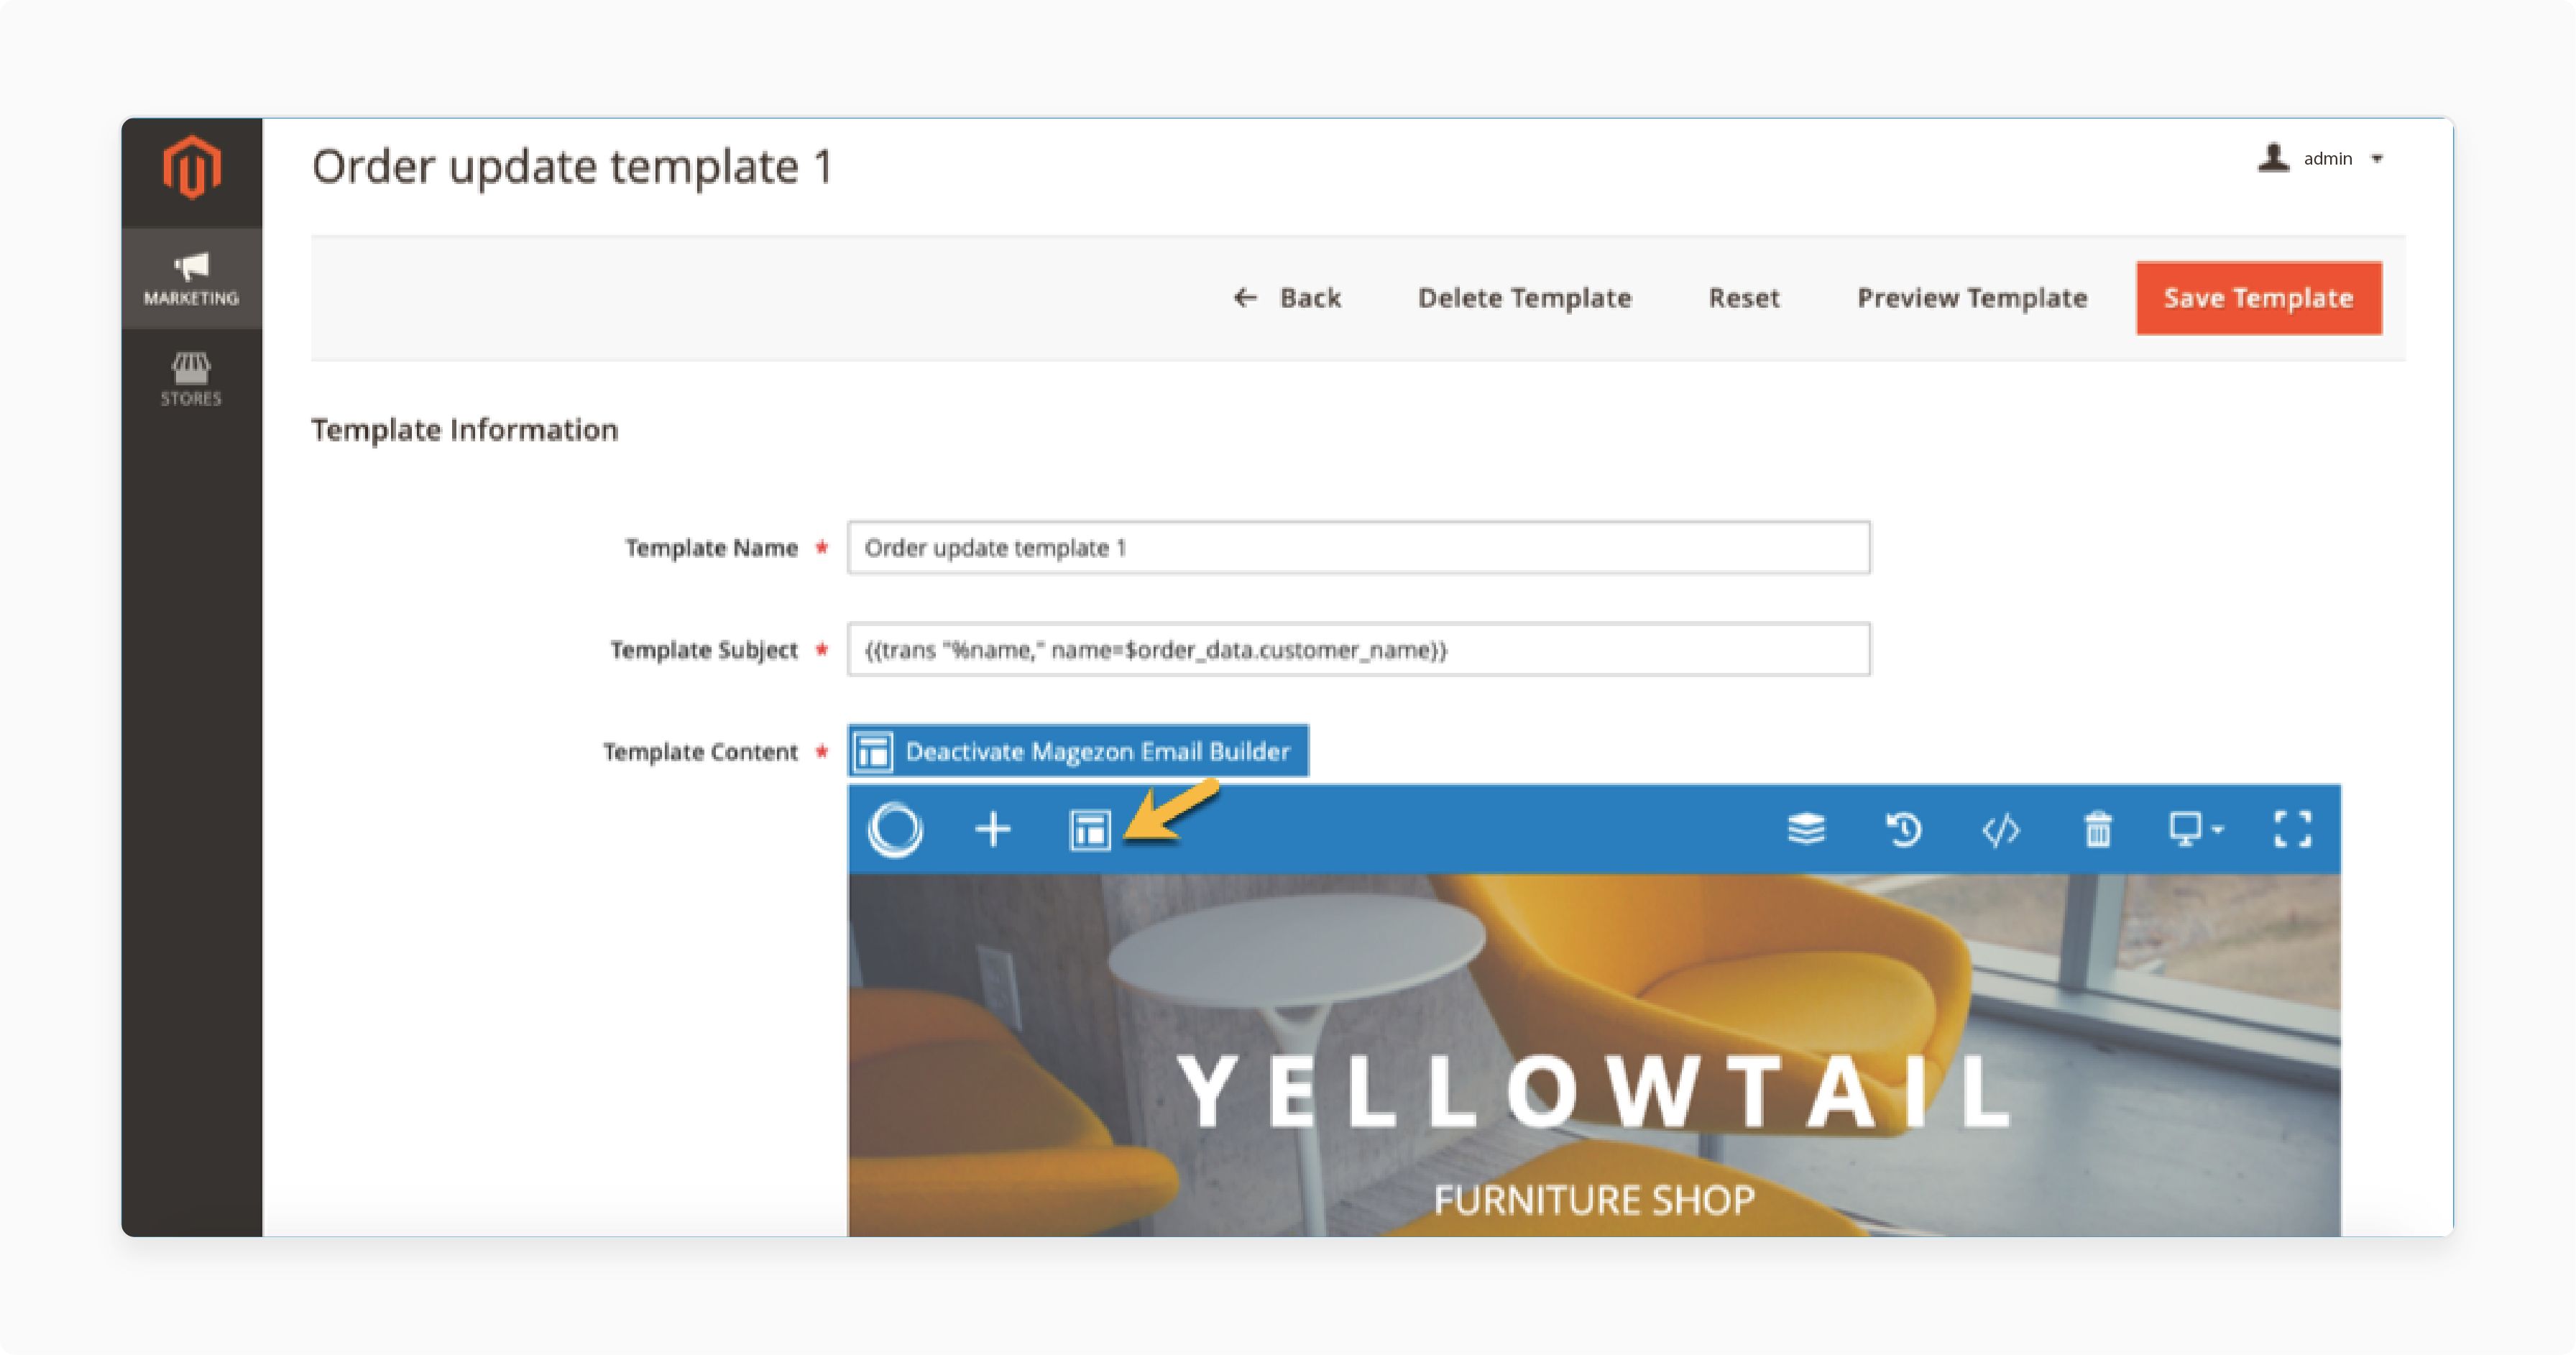The height and width of the screenshot is (1355, 2576).
Task: Focus the Template Name field
Action: (1358, 547)
